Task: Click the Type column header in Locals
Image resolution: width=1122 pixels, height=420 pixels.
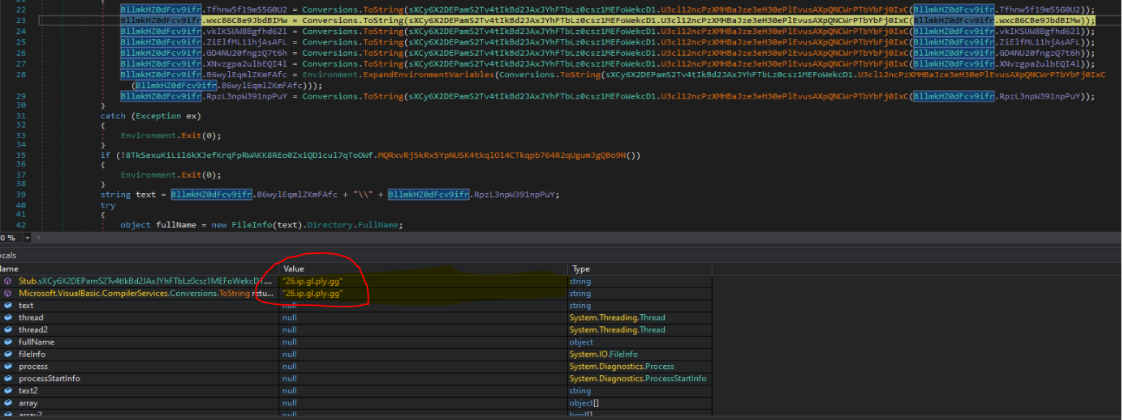Action: click(x=578, y=269)
